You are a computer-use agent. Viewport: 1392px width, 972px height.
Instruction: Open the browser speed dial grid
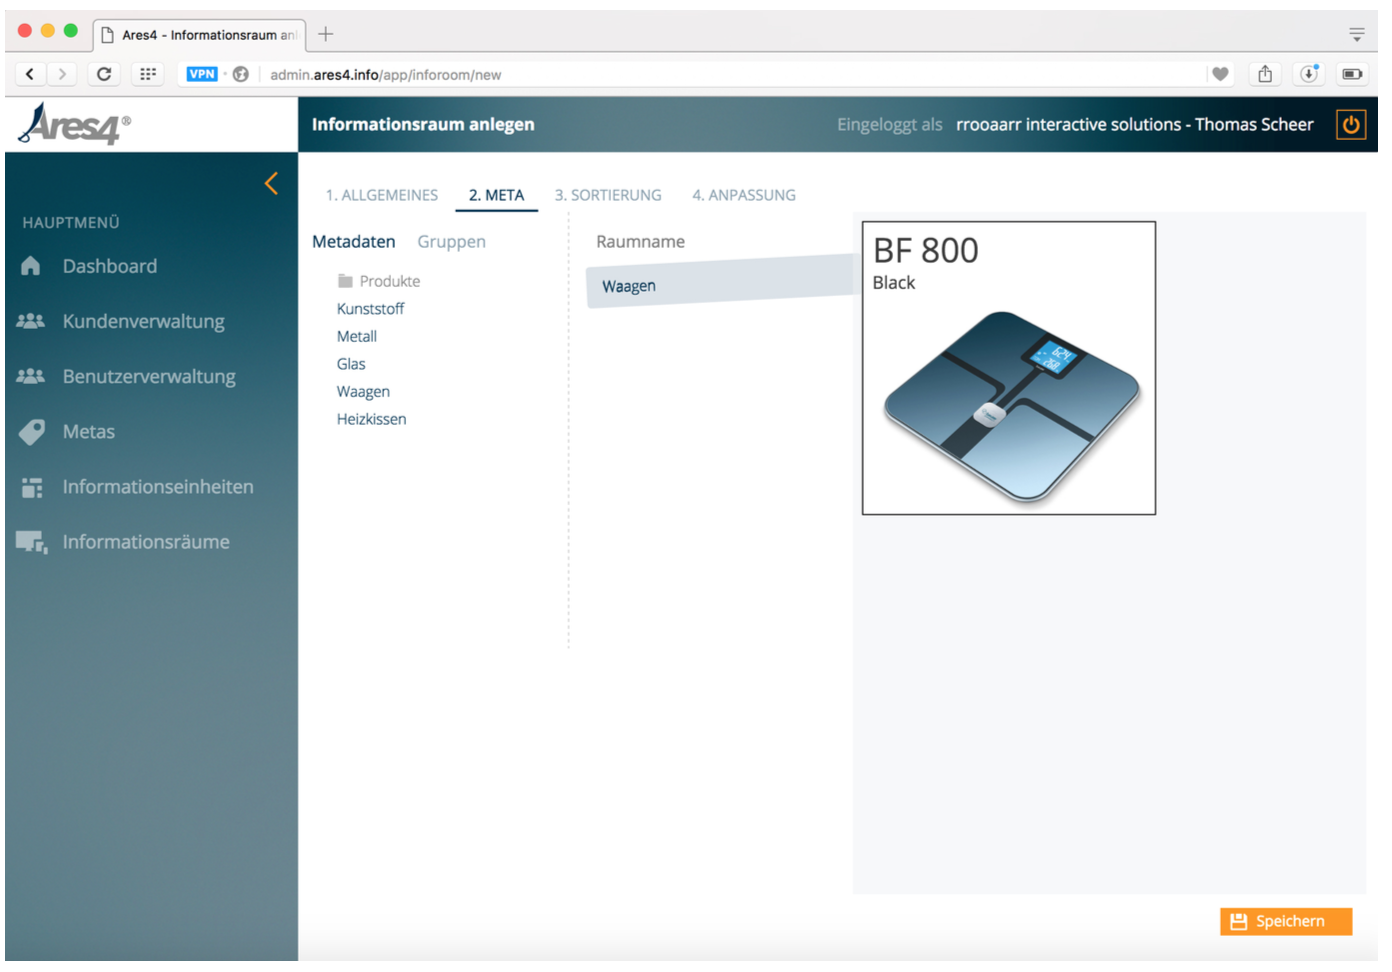(x=148, y=74)
